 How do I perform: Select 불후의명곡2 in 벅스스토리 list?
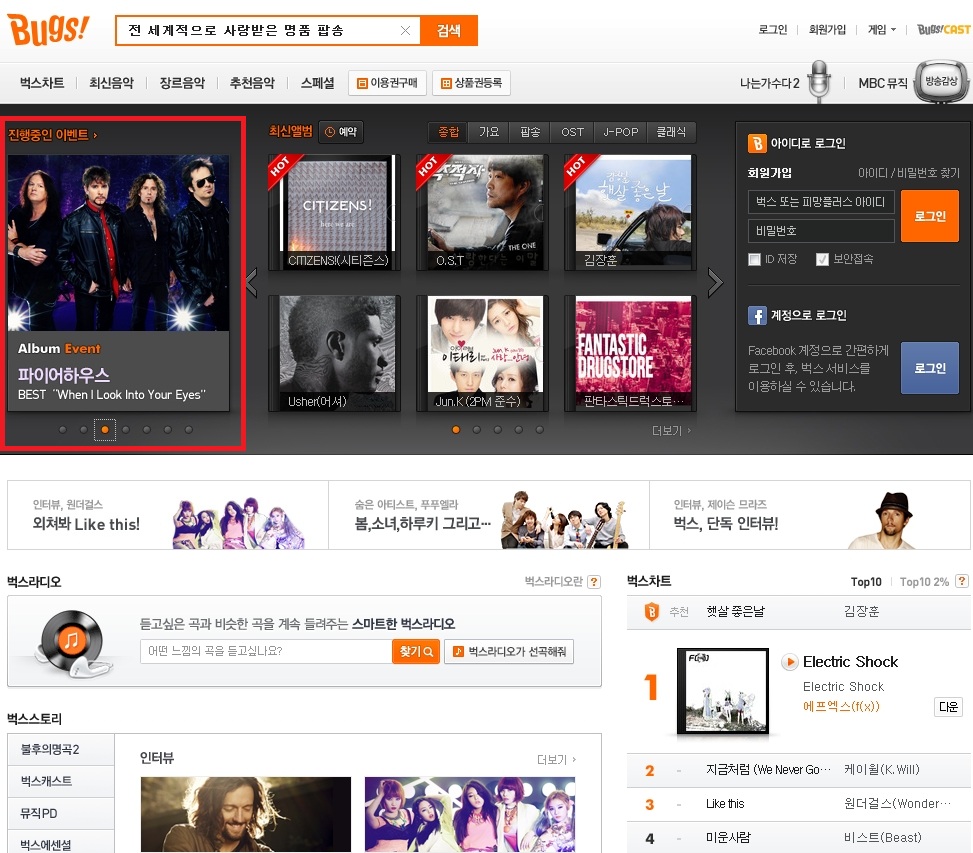click(61, 749)
